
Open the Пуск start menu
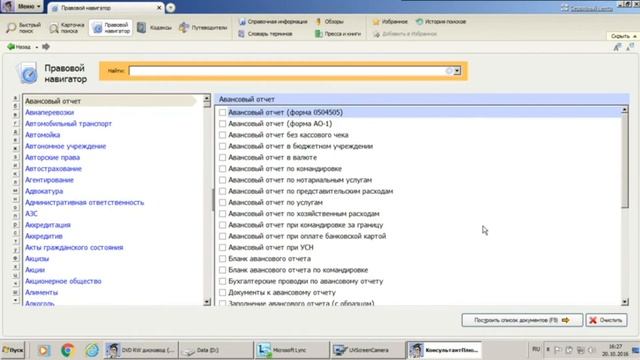13,350
